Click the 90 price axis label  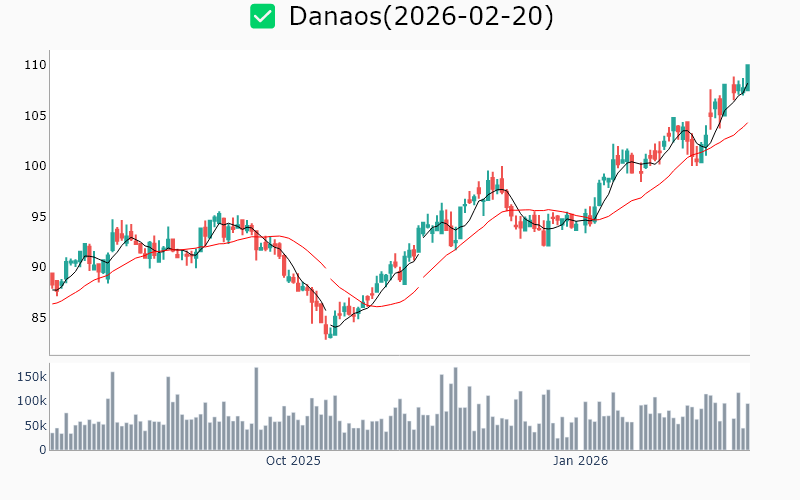pos(38,267)
